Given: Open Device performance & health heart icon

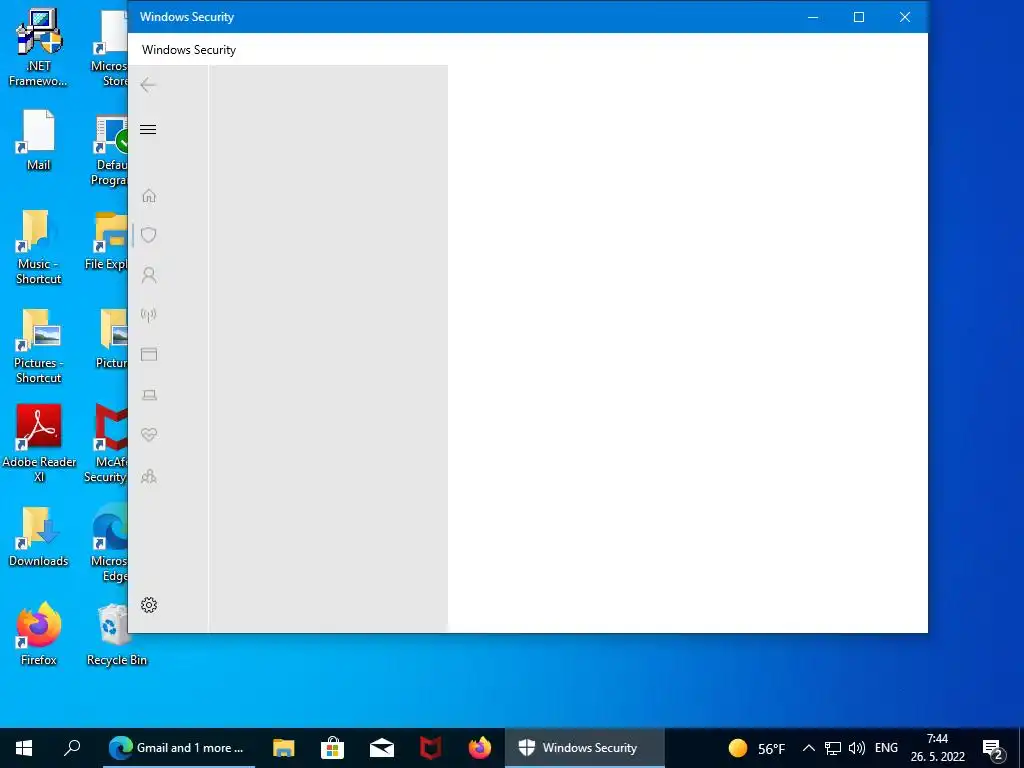Looking at the screenshot, I should tap(149, 435).
